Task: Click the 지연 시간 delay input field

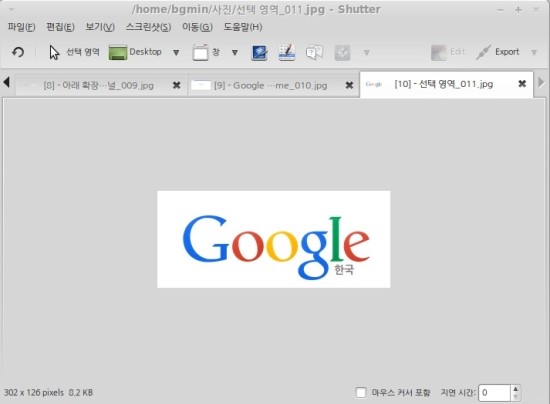Action: (x=494, y=392)
